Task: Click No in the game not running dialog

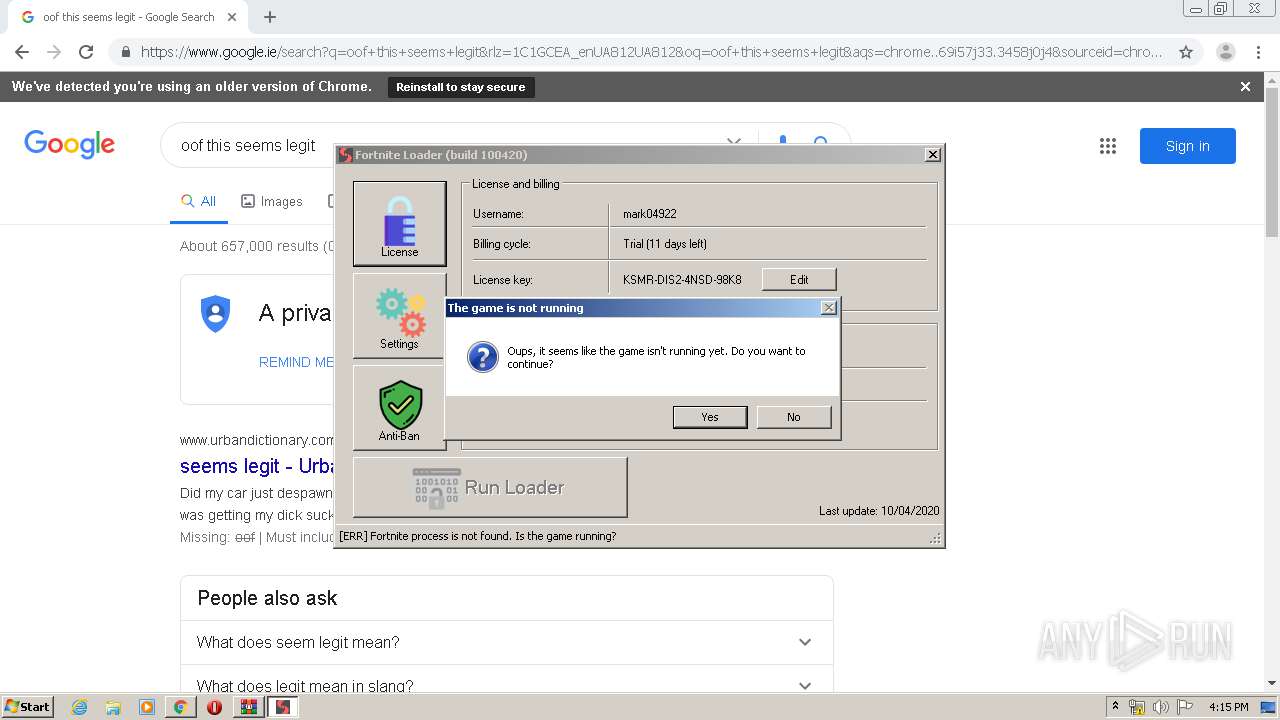Action: pos(794,417)
